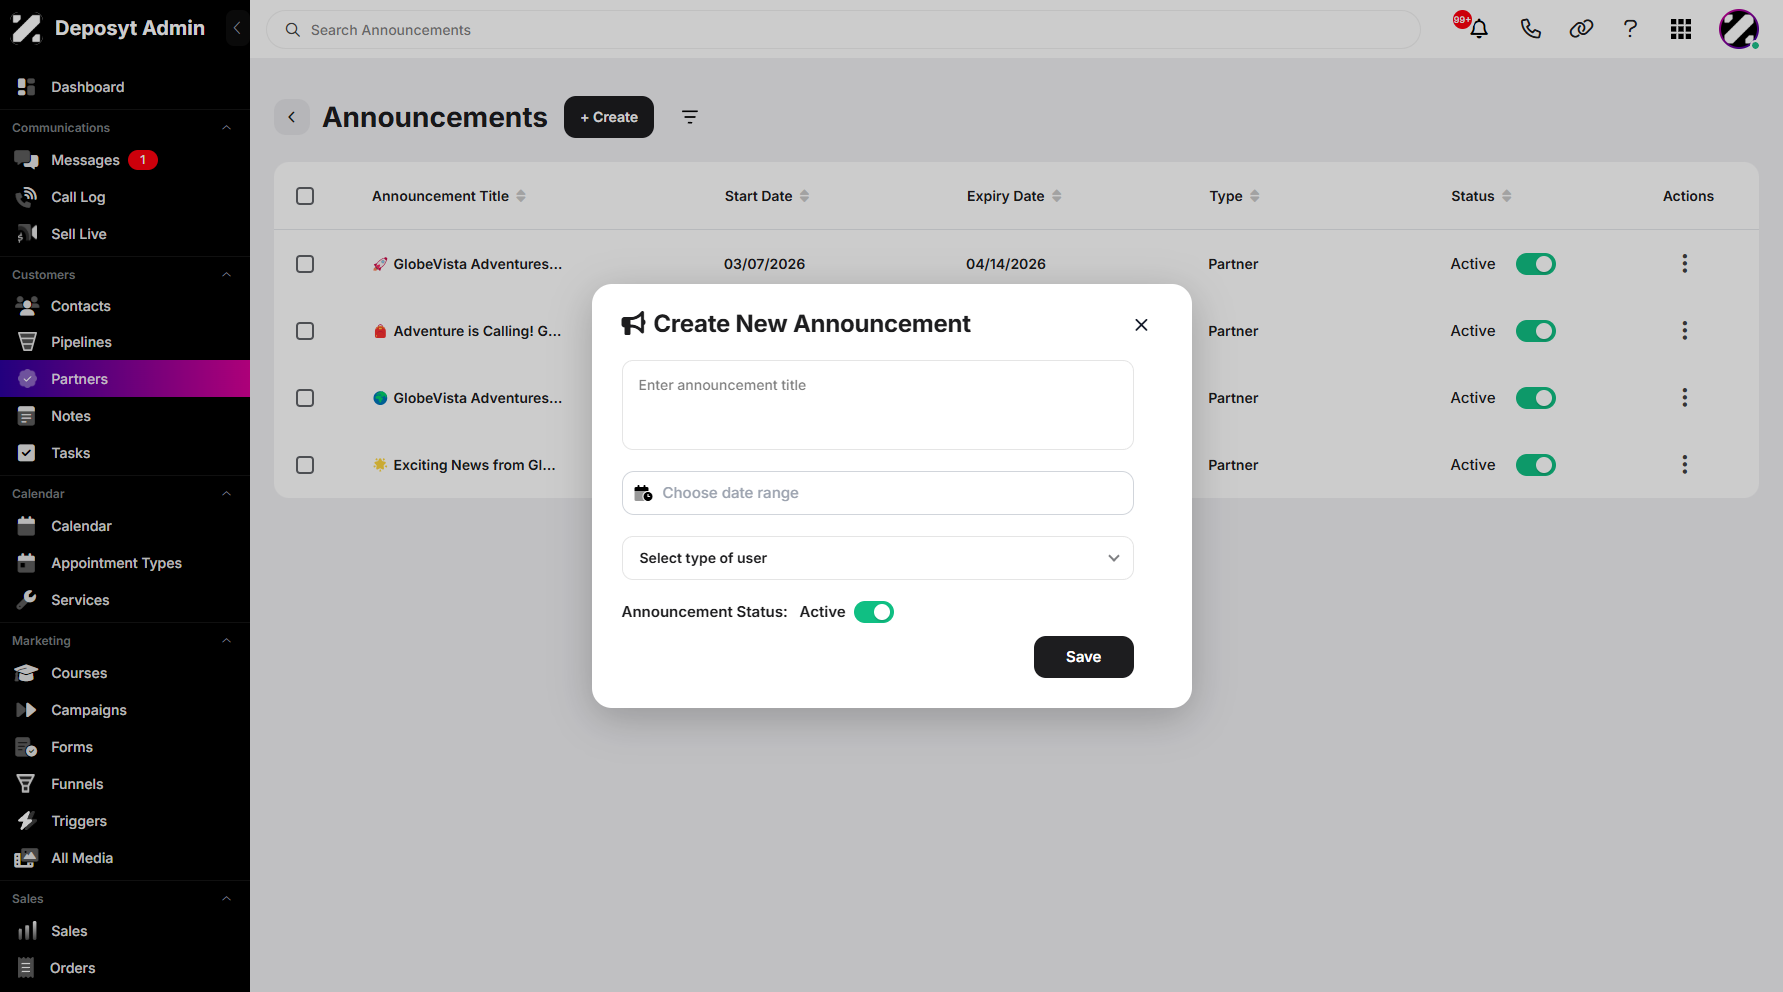Open the user profile avatar
Image resolution: width=1783 pixels, height=992 pixels.
coord(1739,29)
